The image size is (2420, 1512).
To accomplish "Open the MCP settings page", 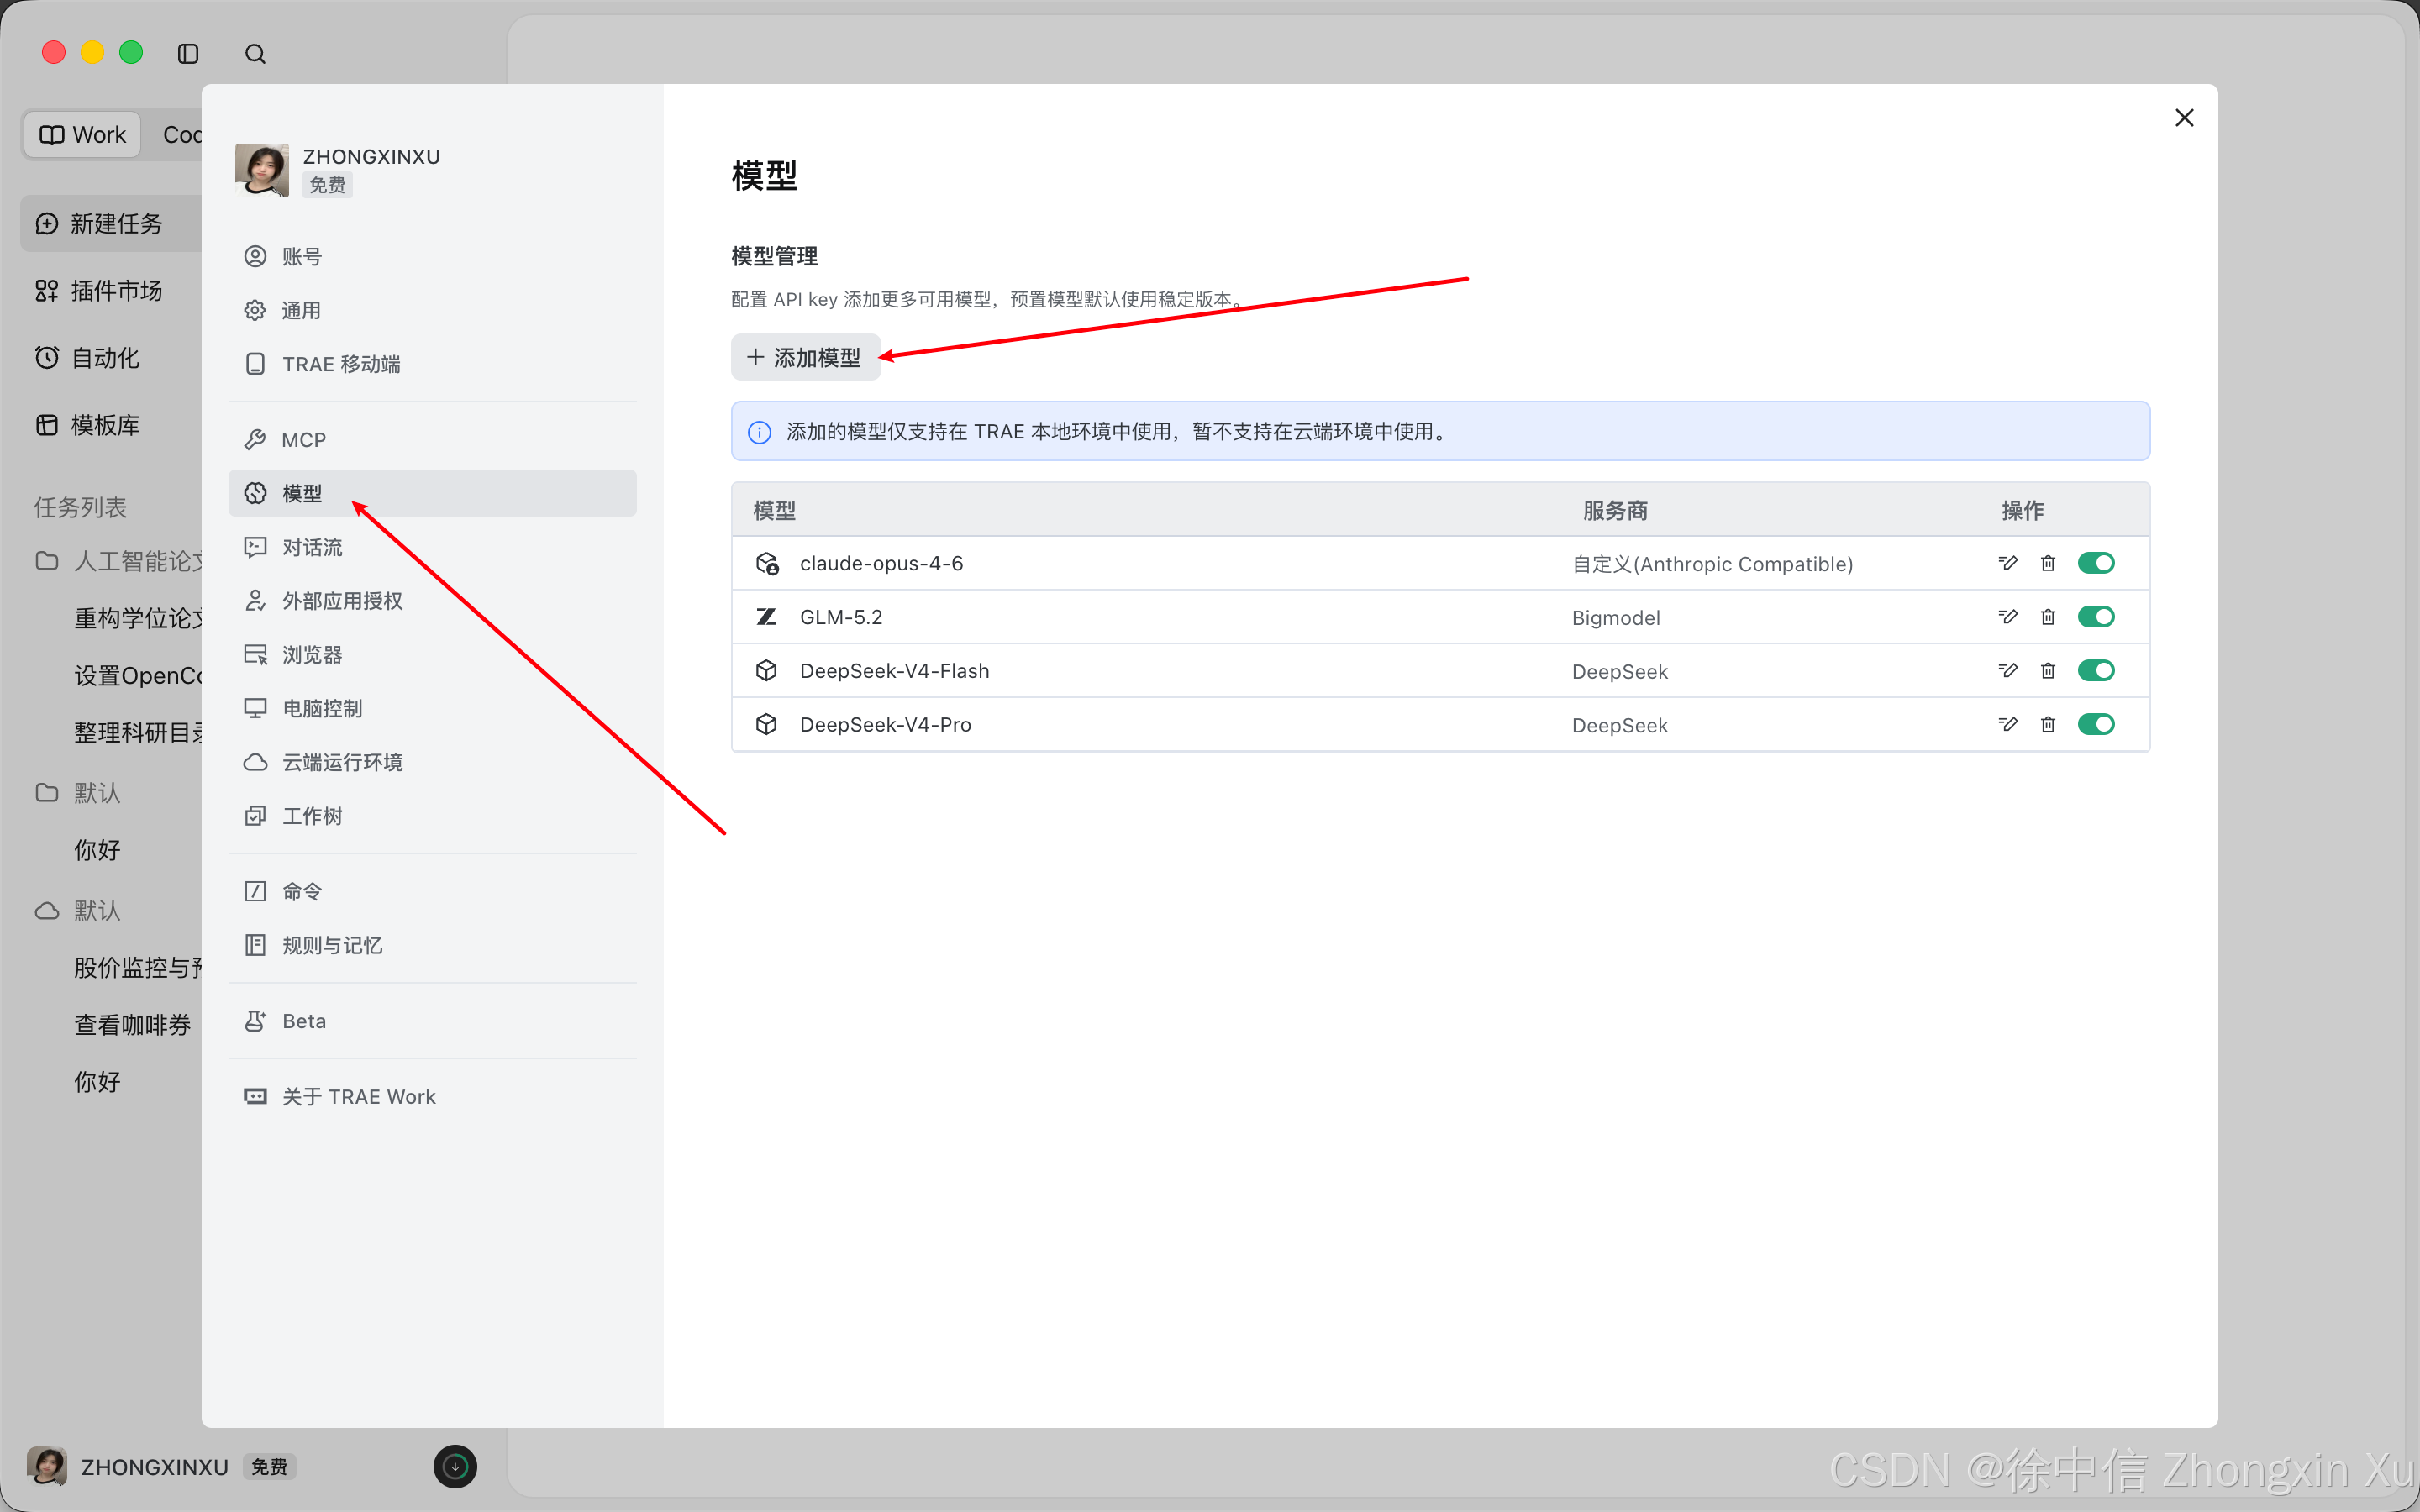I will (432, 440).
